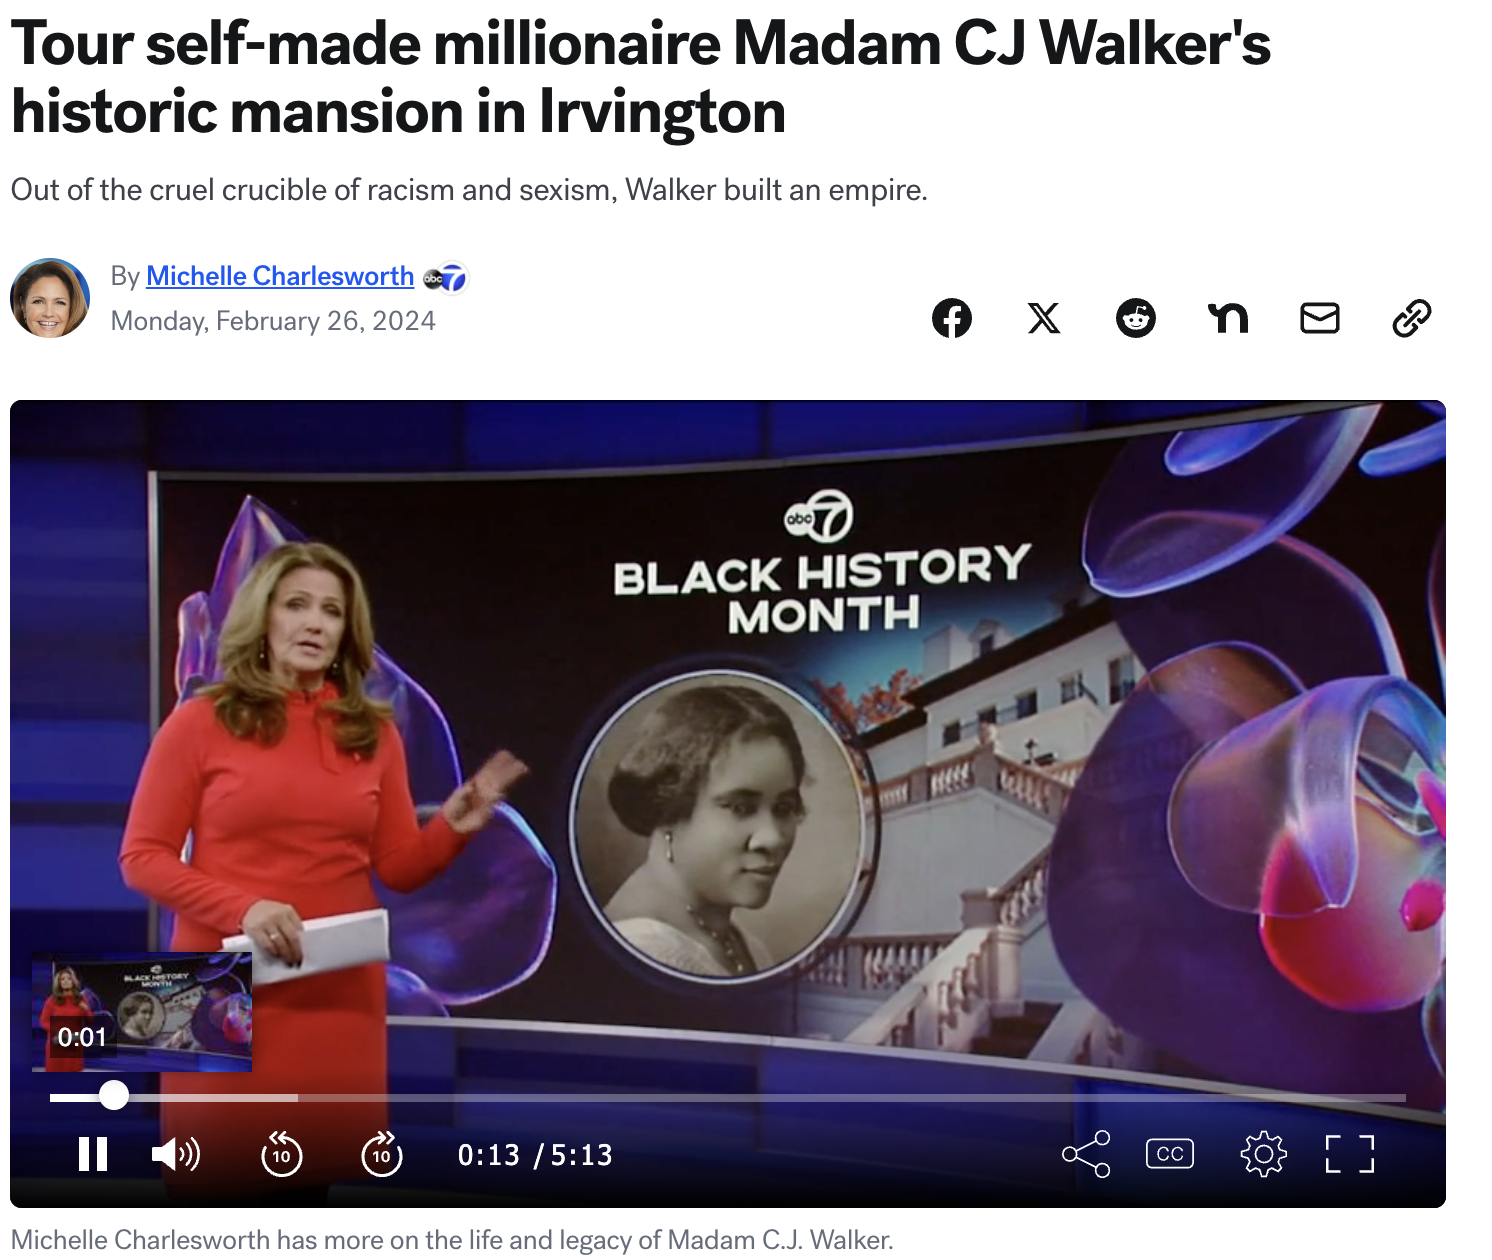Viewport: 1492px width, 1260px height.
Task: Share article via email icon
Action: point(1320,318)
